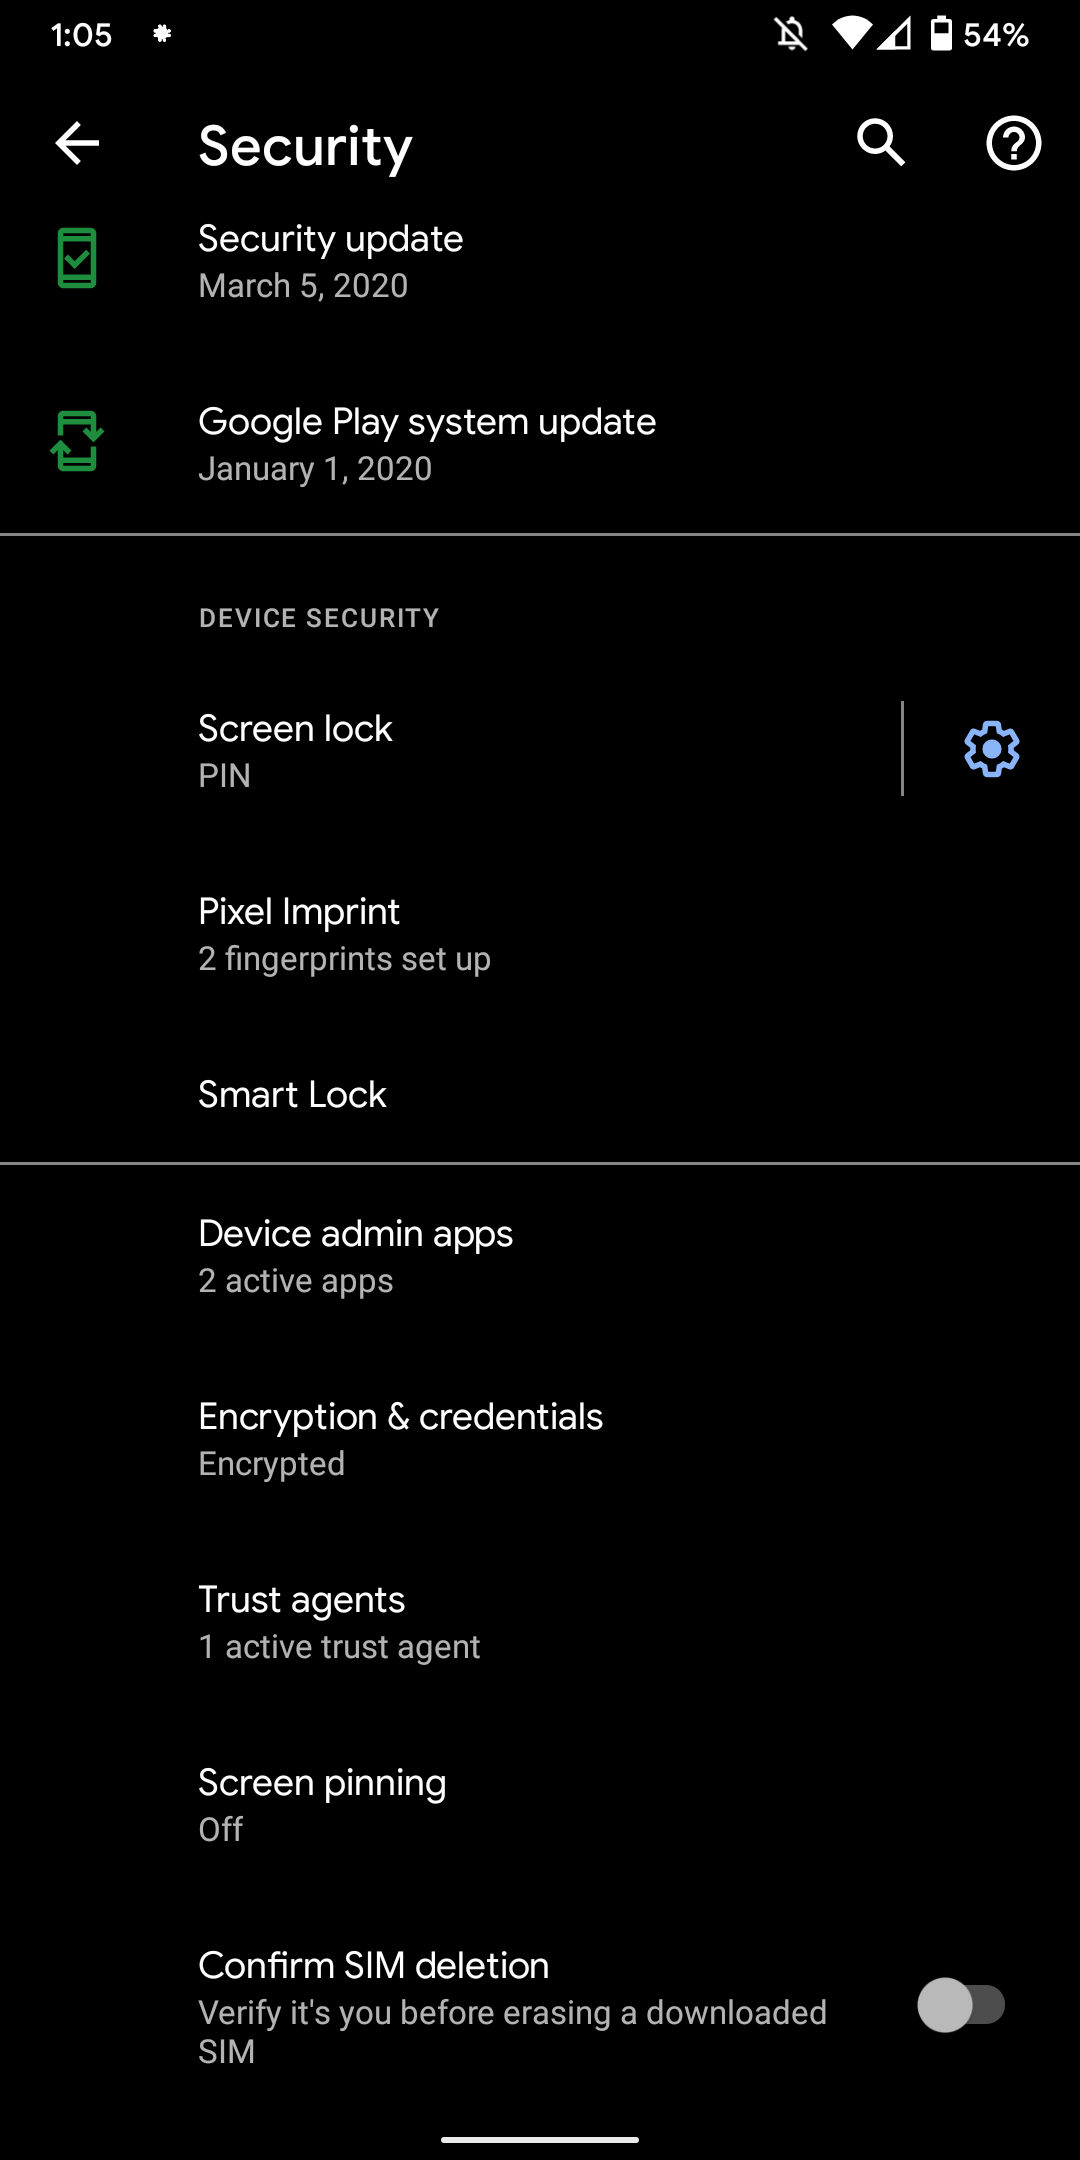Tap the muted notifications bell status icon
This screenshot has width=1080, height=2160.
coord(789,34)
